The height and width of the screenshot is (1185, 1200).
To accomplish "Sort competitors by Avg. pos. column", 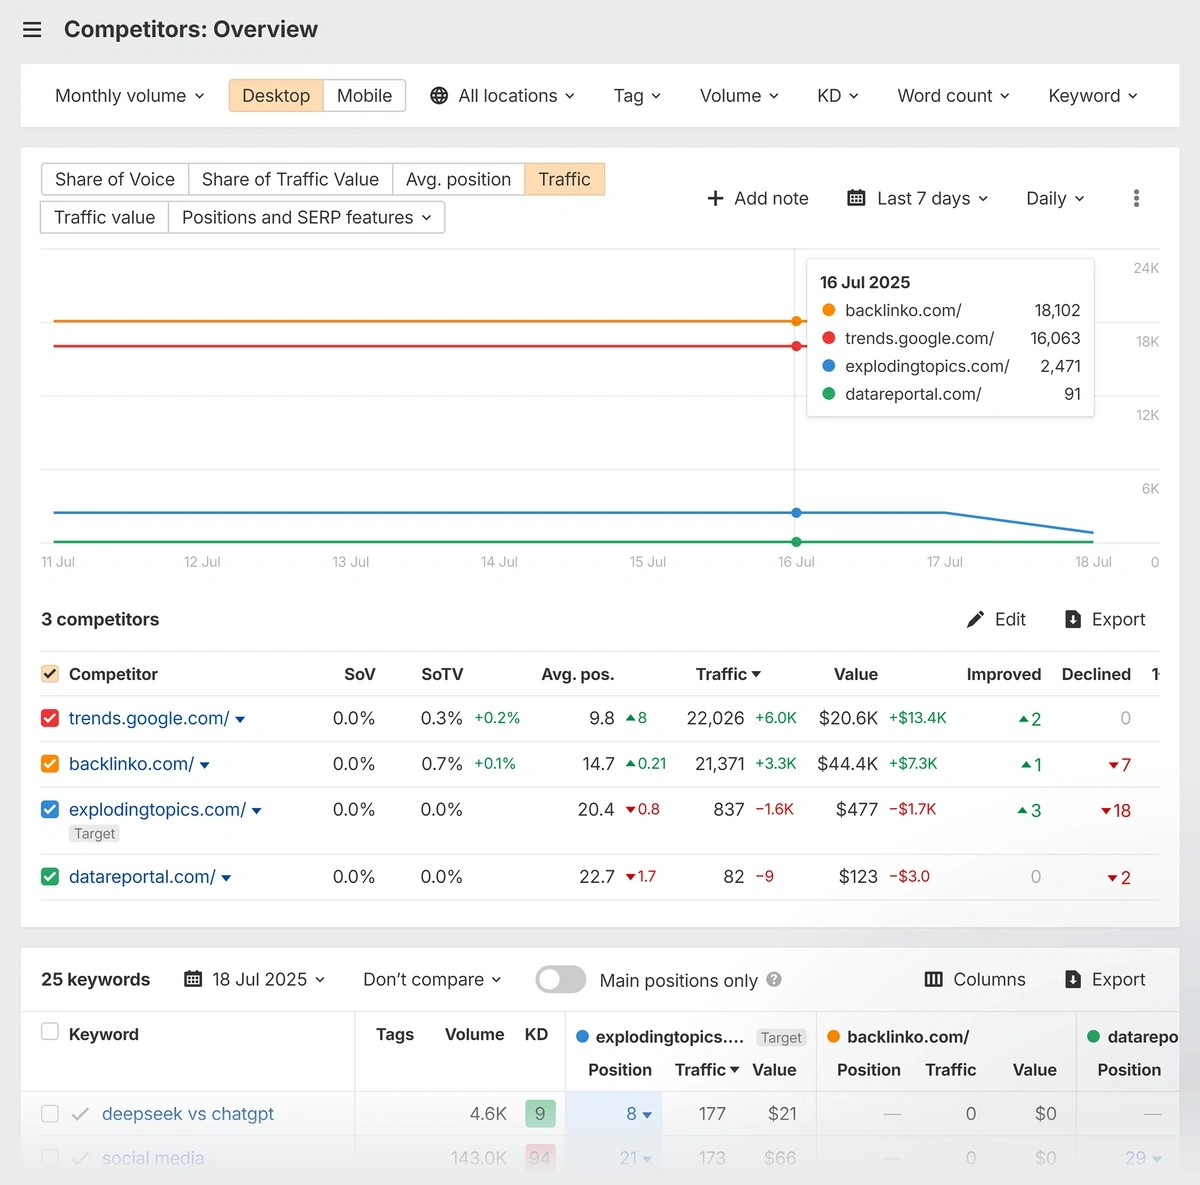I will 577,674.
